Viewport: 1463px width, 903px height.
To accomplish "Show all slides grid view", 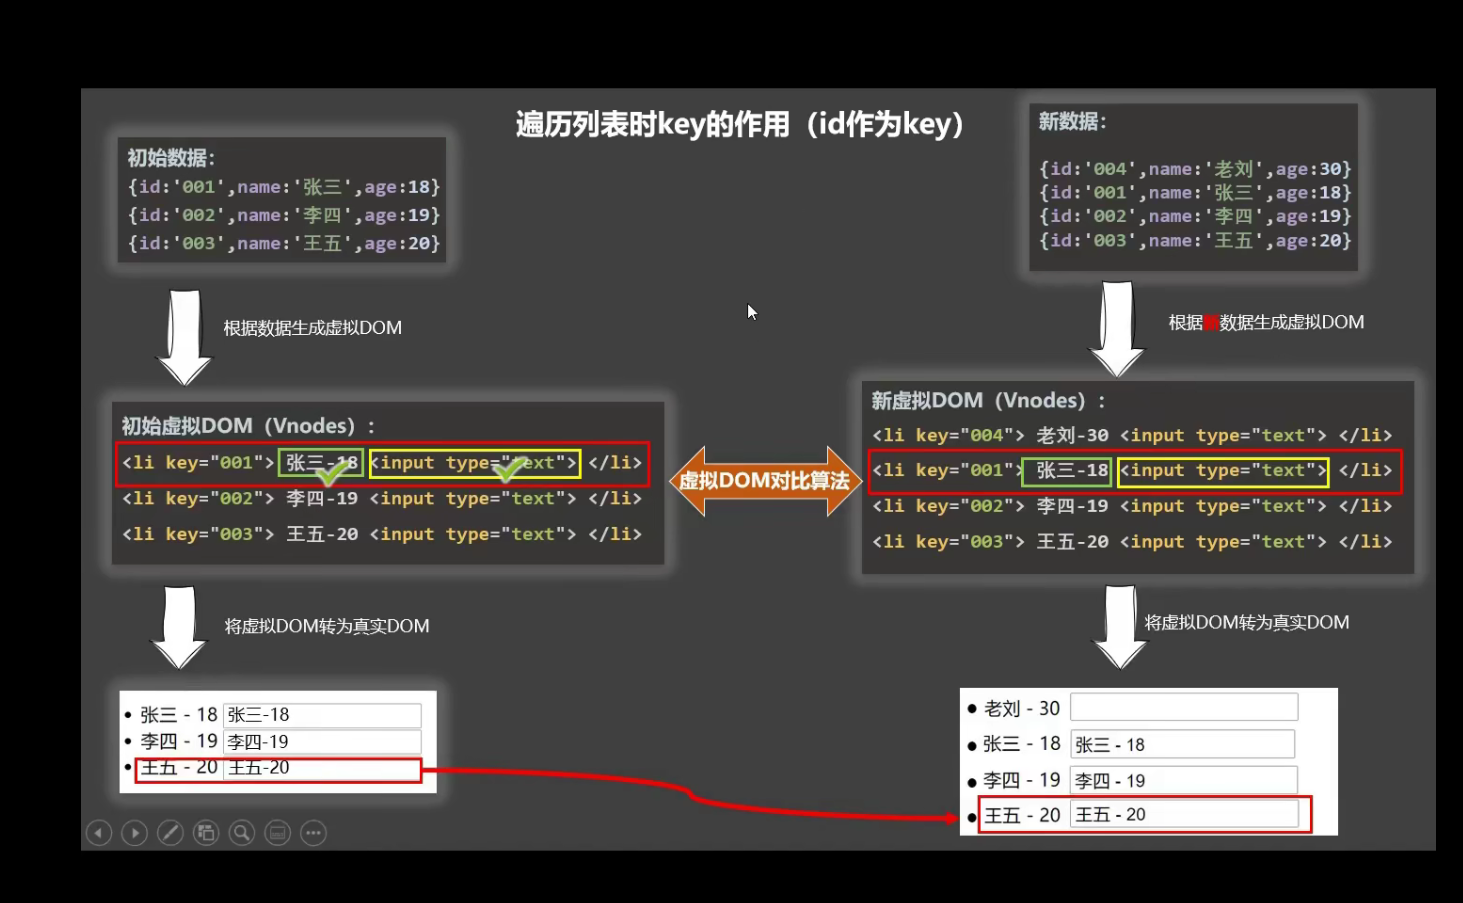I will [206, 833].
